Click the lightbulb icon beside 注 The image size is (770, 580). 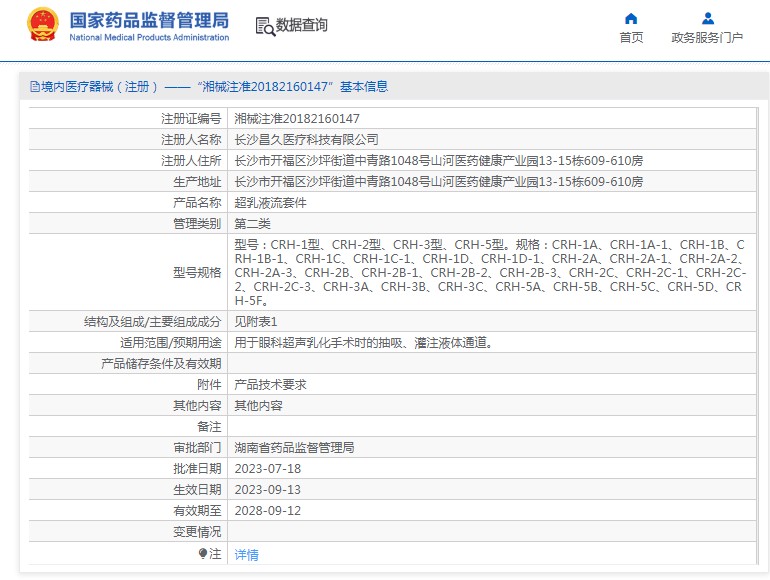click(203, 553)
